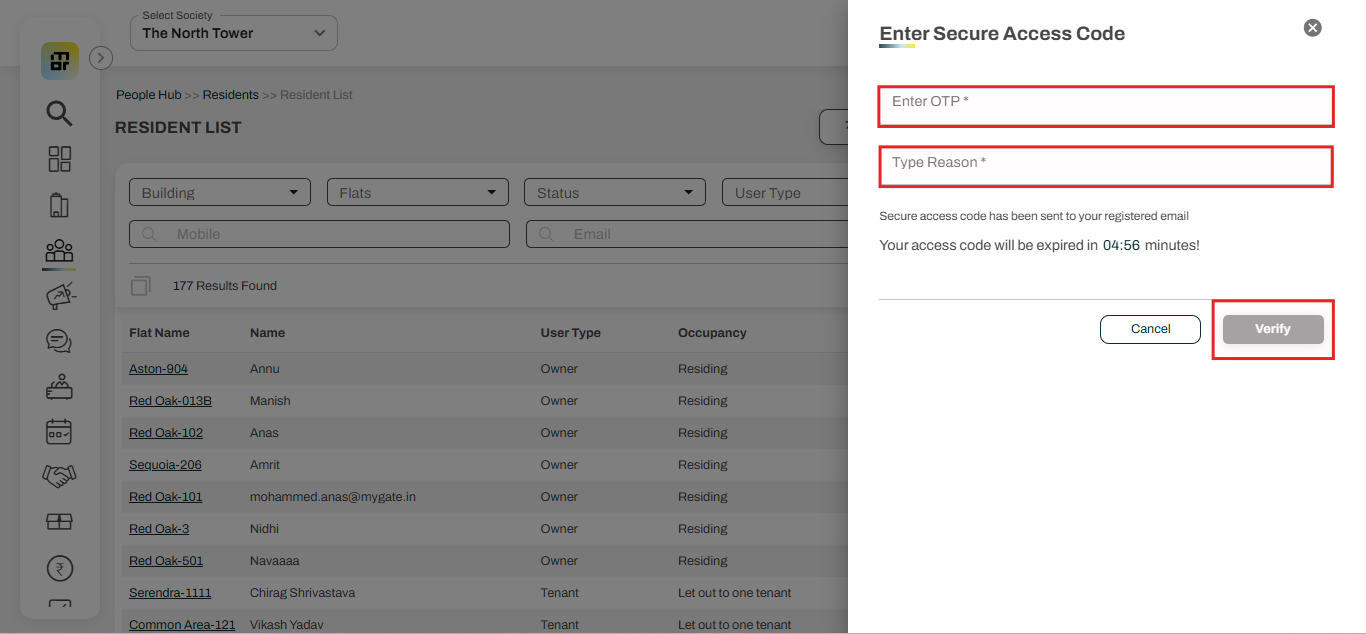Open the chat bubbles icon in the sidebar

tap(59, 341)
